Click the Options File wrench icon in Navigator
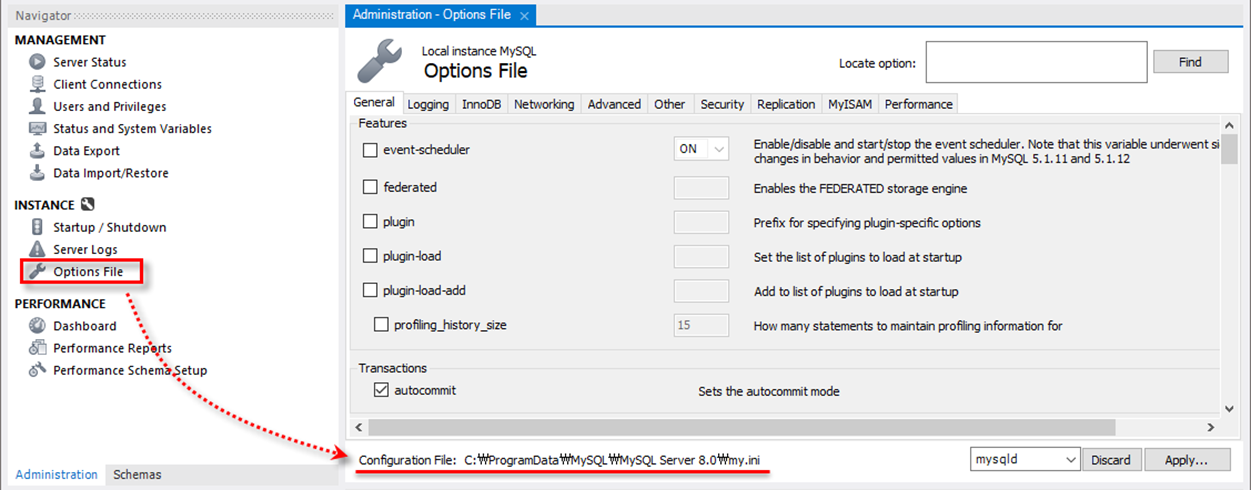Image resolution: width=1251 pixels, height=490 pixels. coord(37,271)
